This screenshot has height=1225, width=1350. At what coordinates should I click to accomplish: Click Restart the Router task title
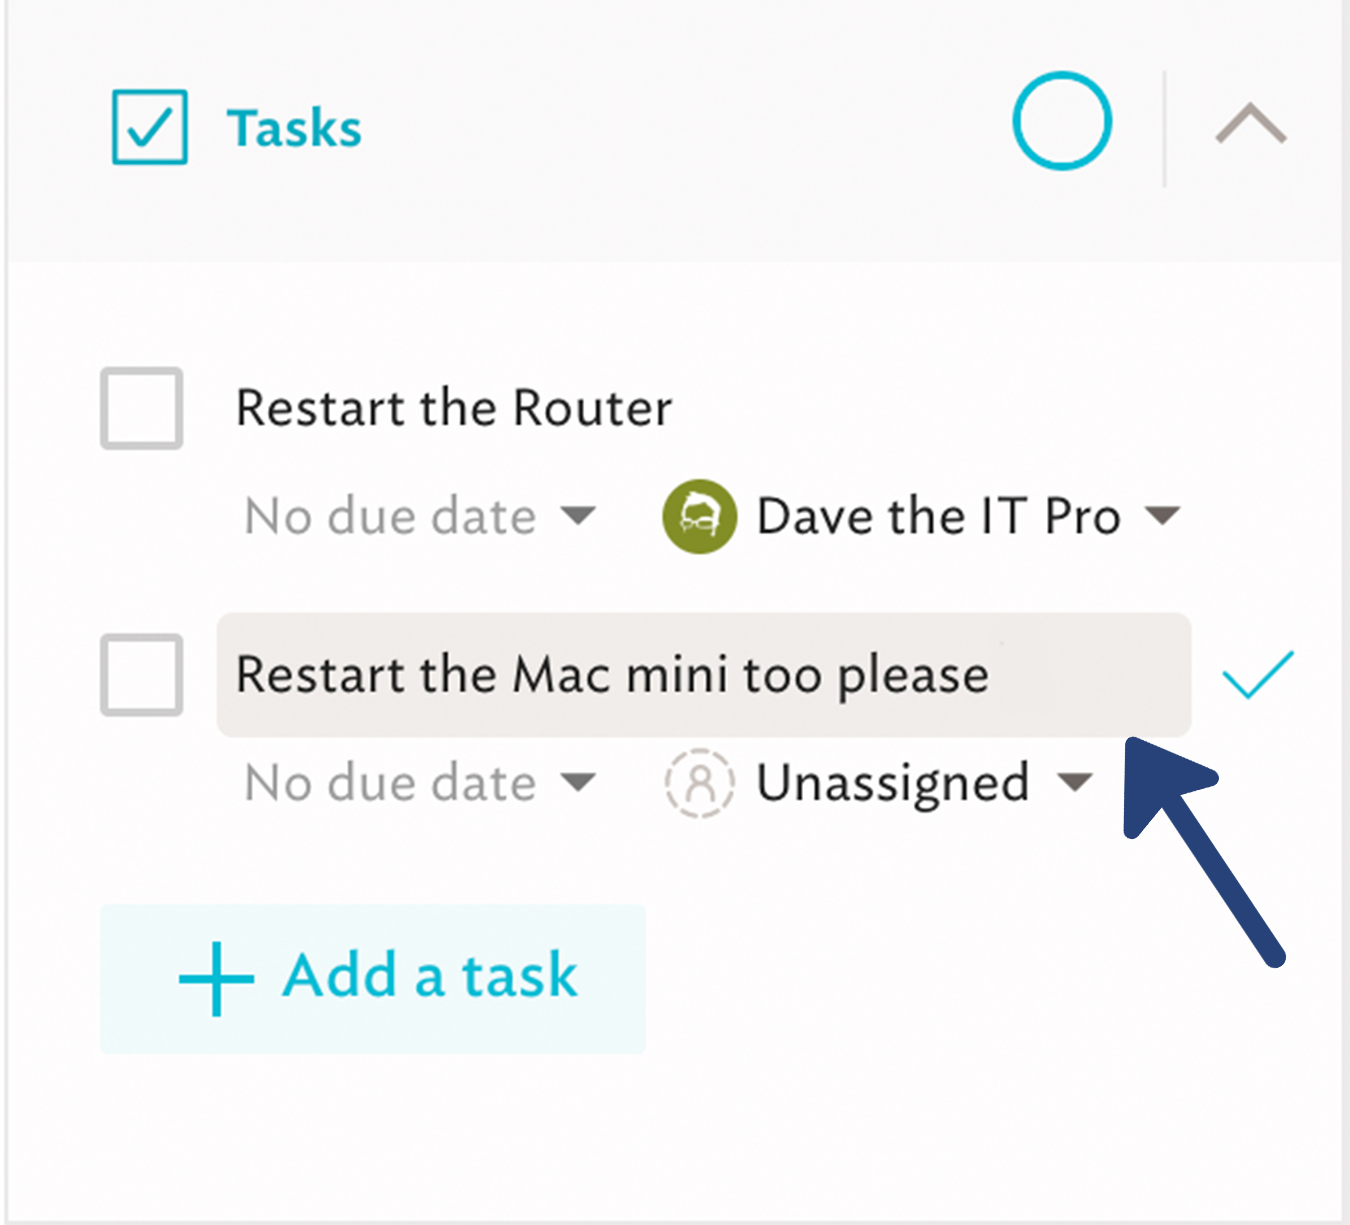click(454, 408)
